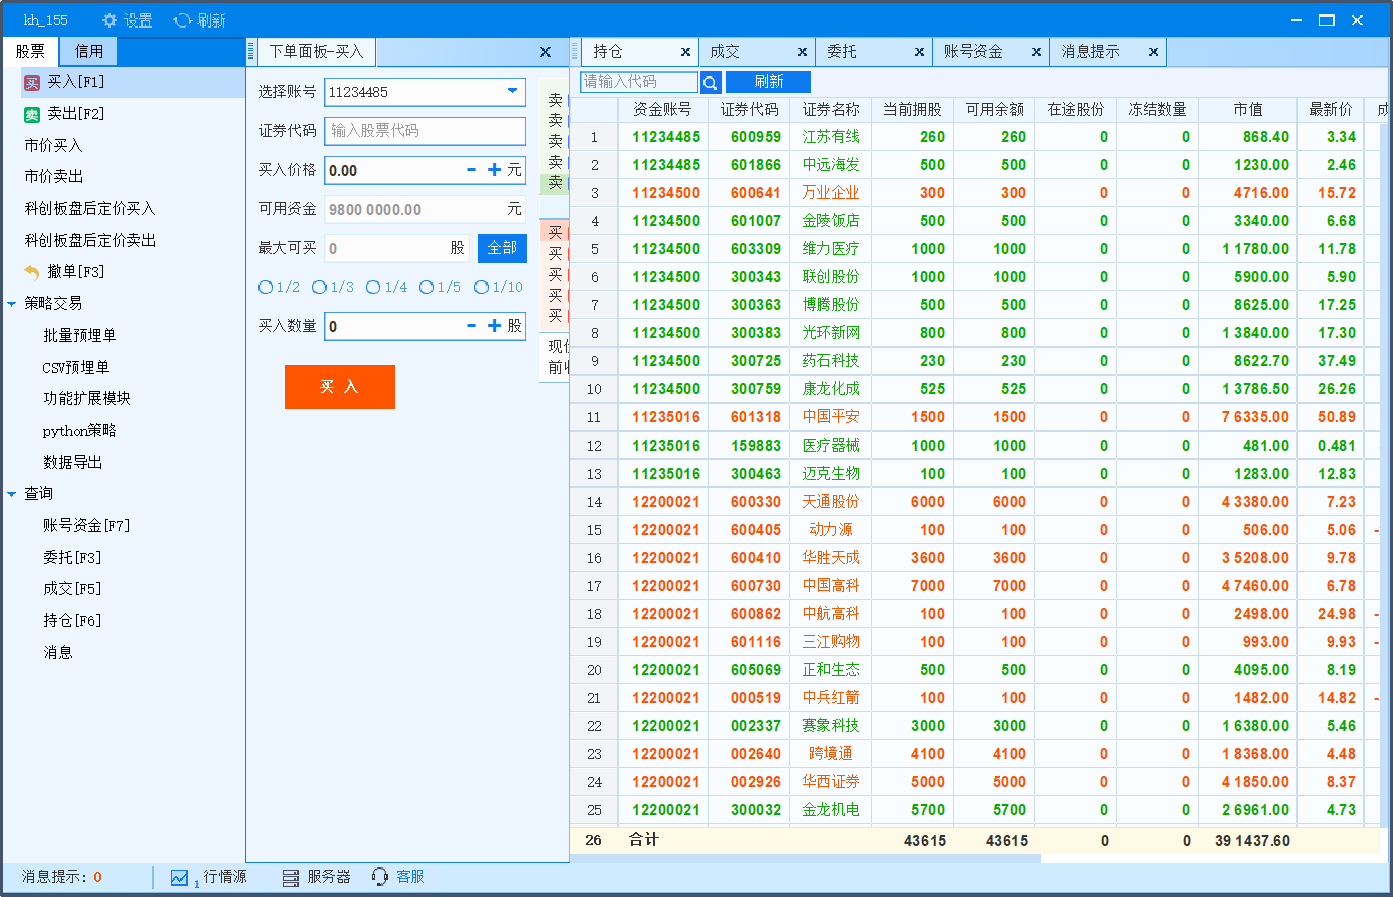Click stock code 300759 cell
Image resolution: width=1393 pixels, height=897 pixels.
756,389
